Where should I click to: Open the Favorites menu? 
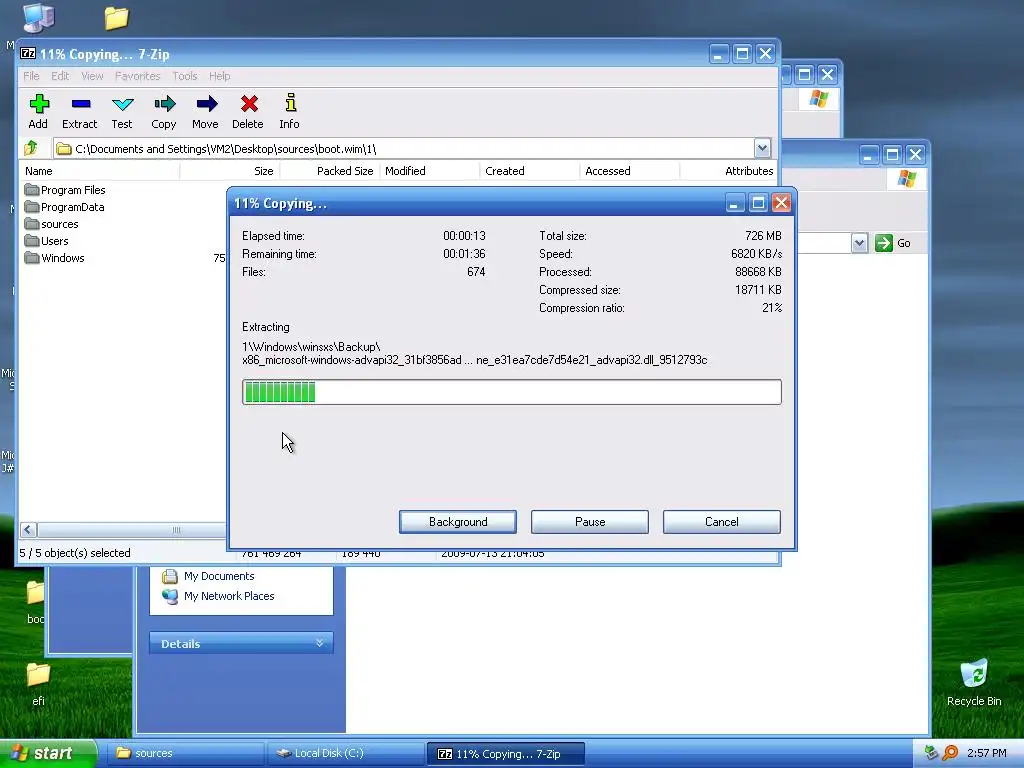coord(137,76)
